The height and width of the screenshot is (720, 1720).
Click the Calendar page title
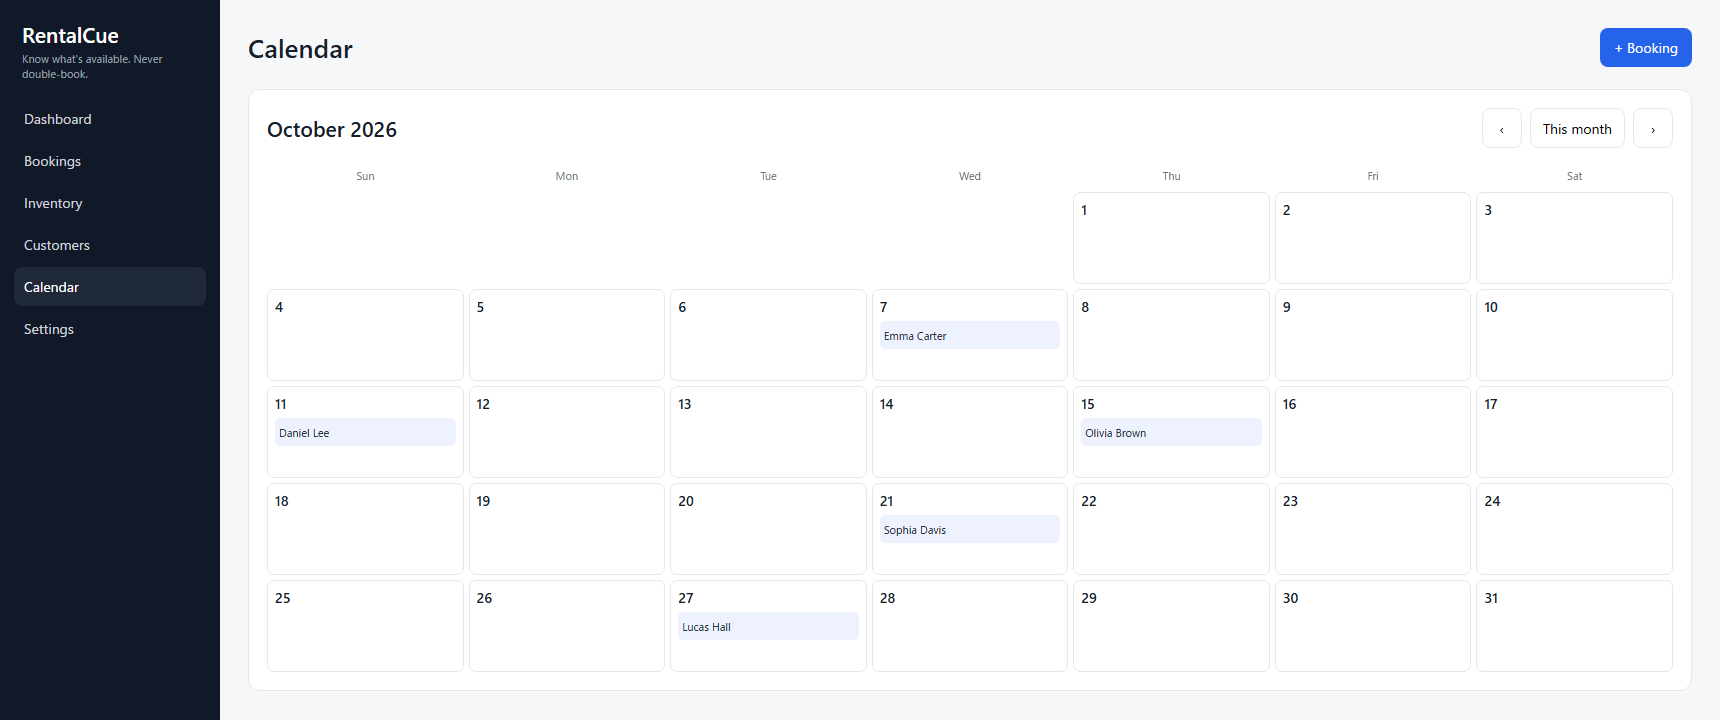coord(300,49)
